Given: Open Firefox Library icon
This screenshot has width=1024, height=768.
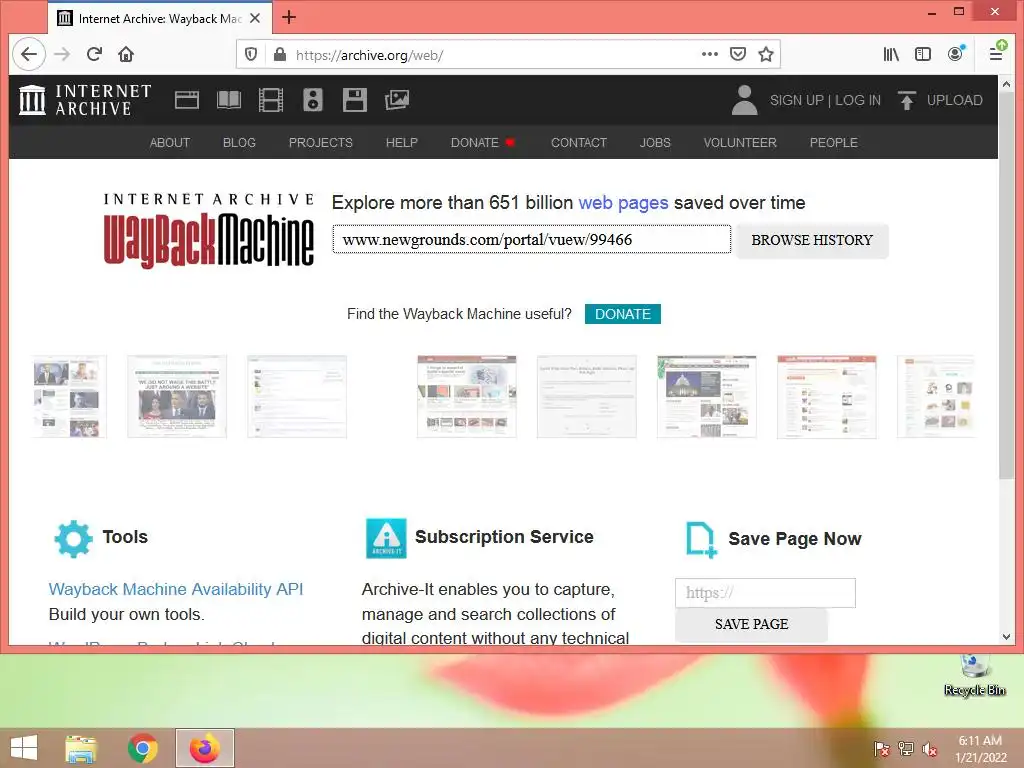Looking at the screenshot, I should point(891,54).
